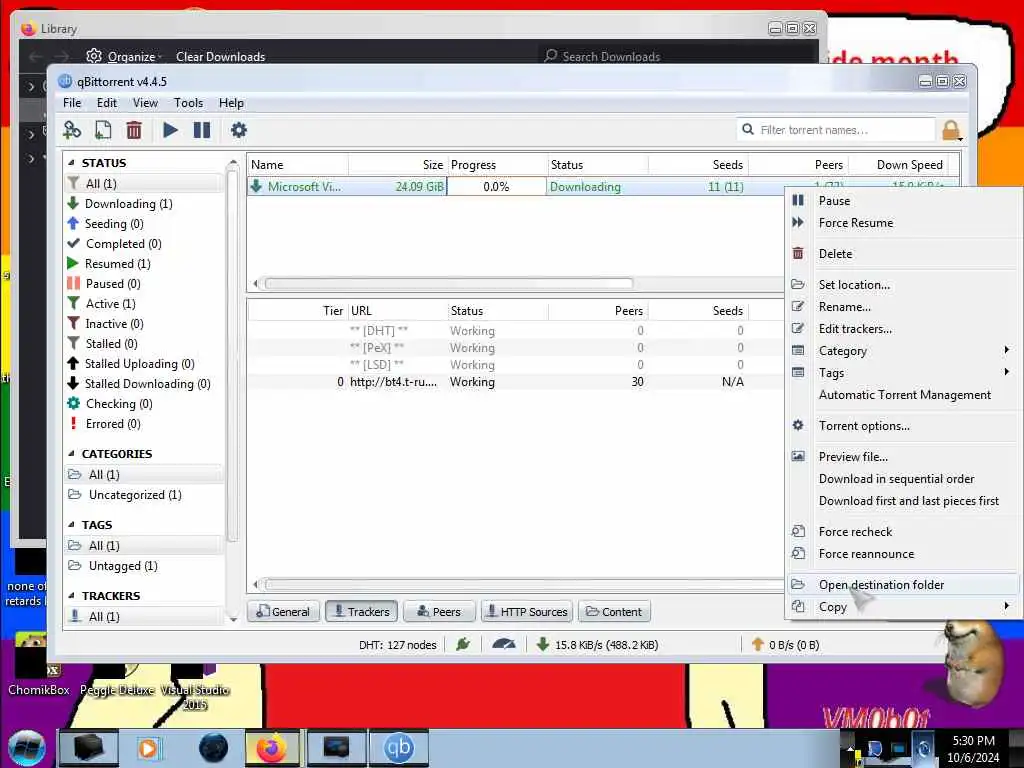The image size is (1024, 768).
Task: Expand the Tags submenu arrow
Action: (x=1006, y=372)
